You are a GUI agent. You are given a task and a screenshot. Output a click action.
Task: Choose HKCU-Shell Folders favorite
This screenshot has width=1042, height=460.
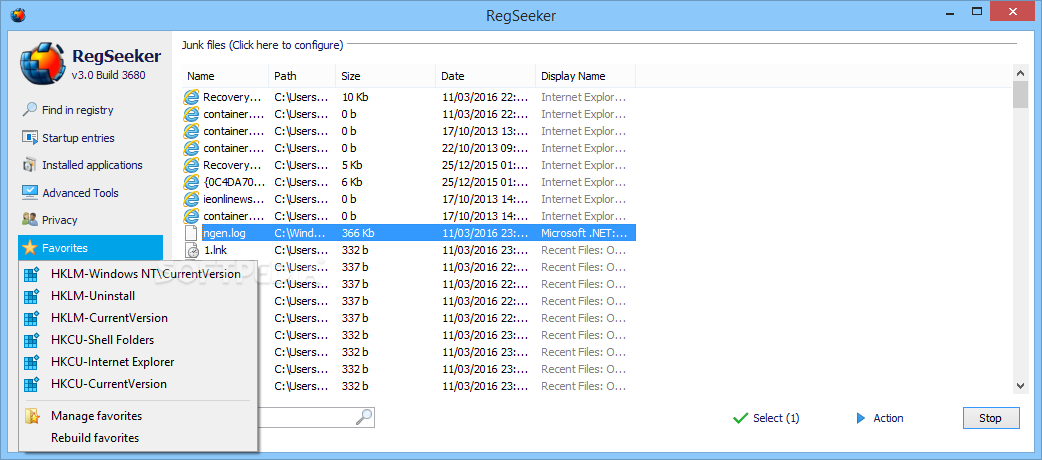point(138,340)
